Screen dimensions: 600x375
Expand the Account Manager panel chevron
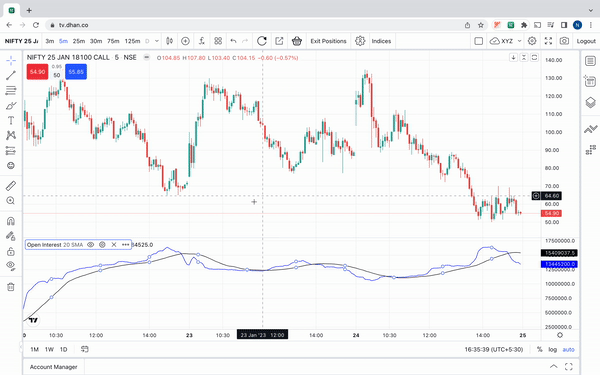(x=553, y=367)
